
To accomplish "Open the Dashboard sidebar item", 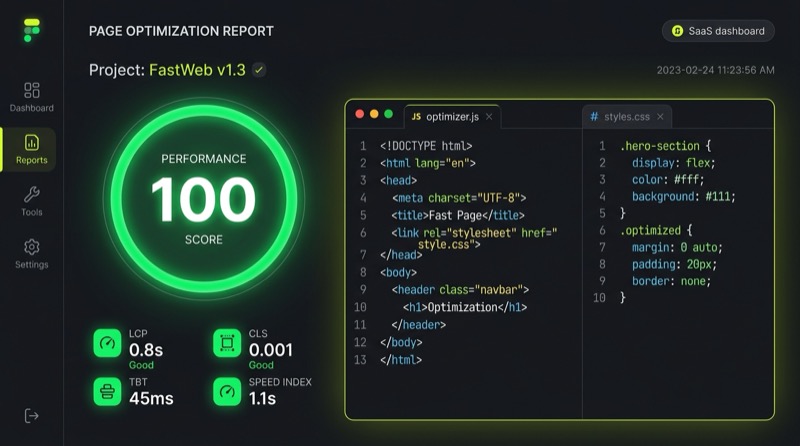I will (32, 97).
